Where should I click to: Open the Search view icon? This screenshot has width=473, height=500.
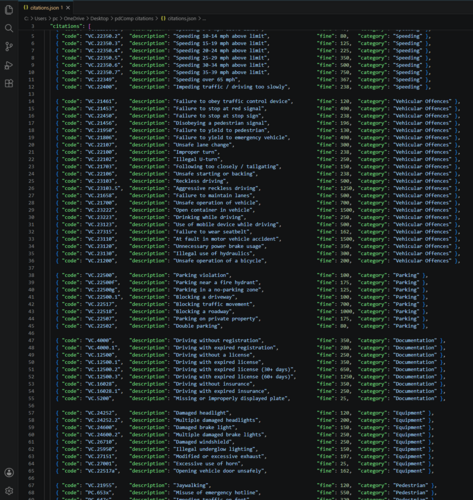pos(9,28)
